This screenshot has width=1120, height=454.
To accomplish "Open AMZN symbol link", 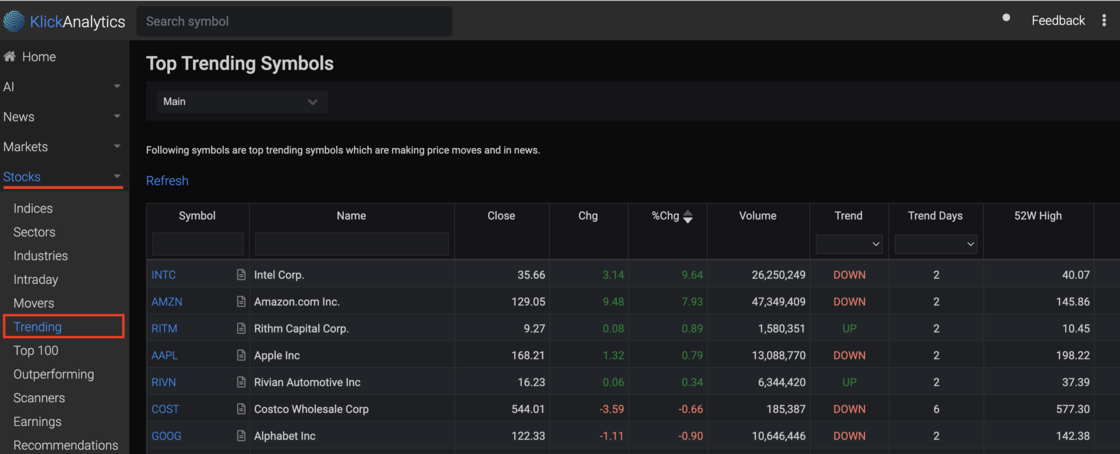I will (x=166, y=302).
